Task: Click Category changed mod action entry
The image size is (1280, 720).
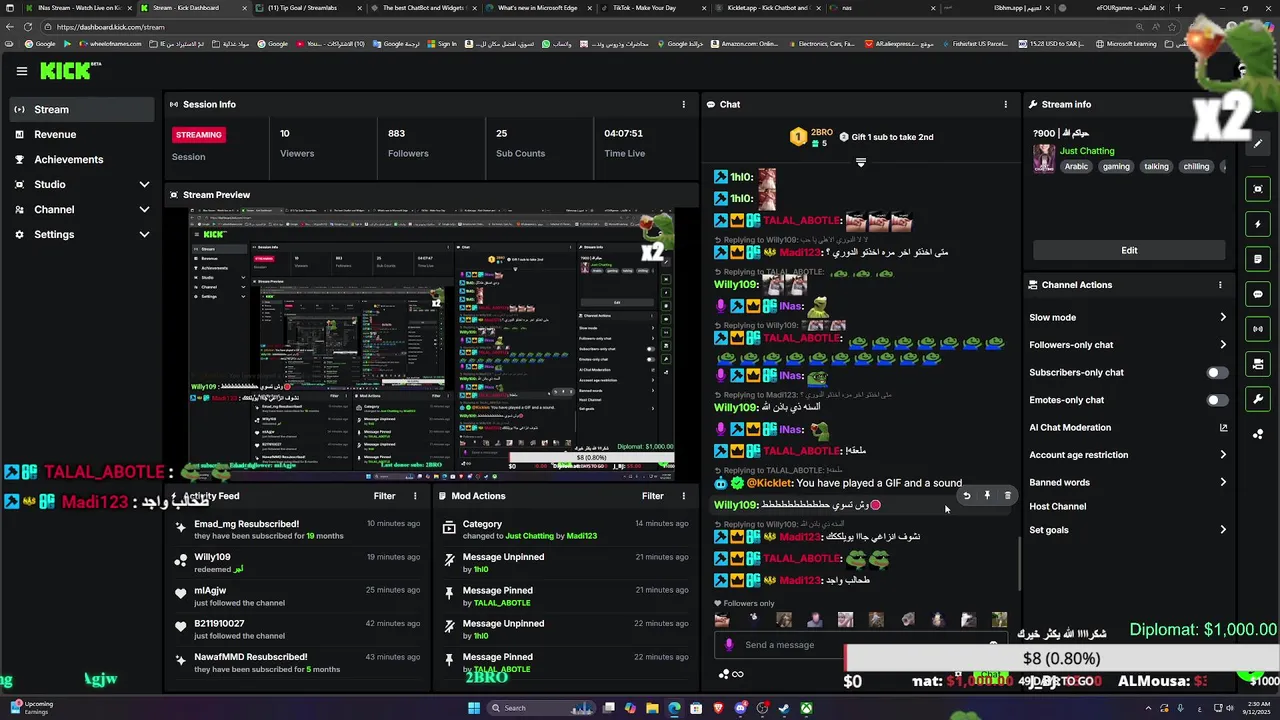Action: click(x=565, y=530)
